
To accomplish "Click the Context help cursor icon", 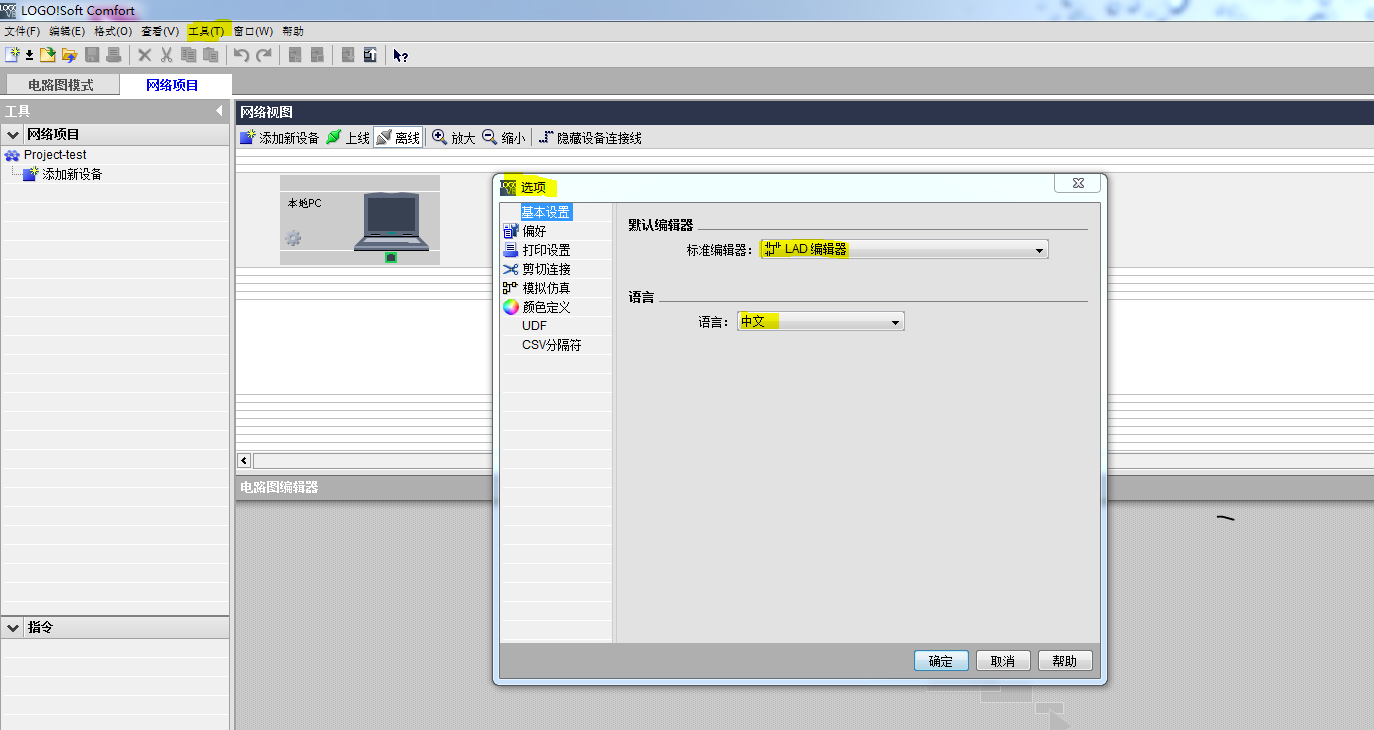I will click(x=400, y=55).
